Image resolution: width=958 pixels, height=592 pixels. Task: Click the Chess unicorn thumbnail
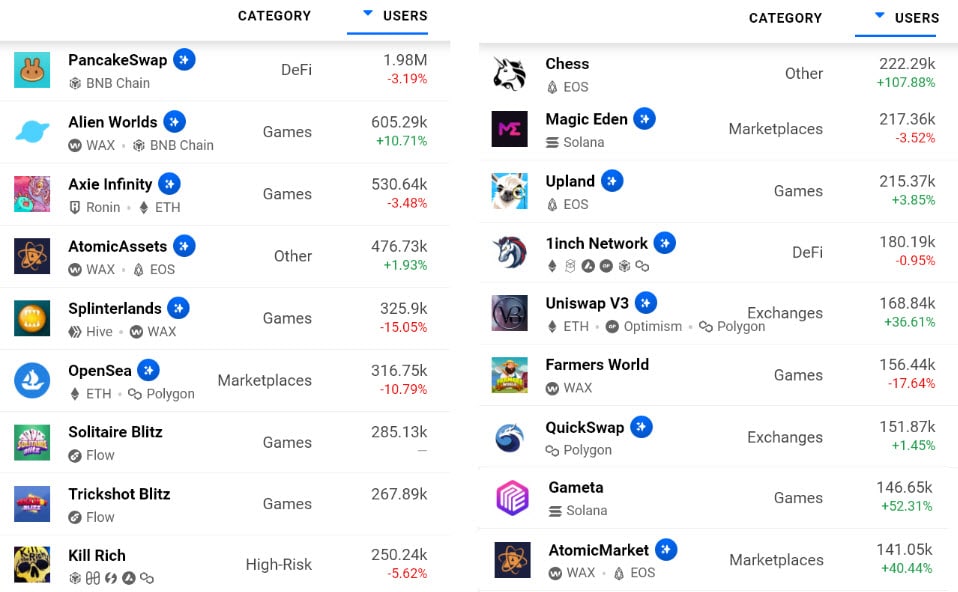point(509,73)
